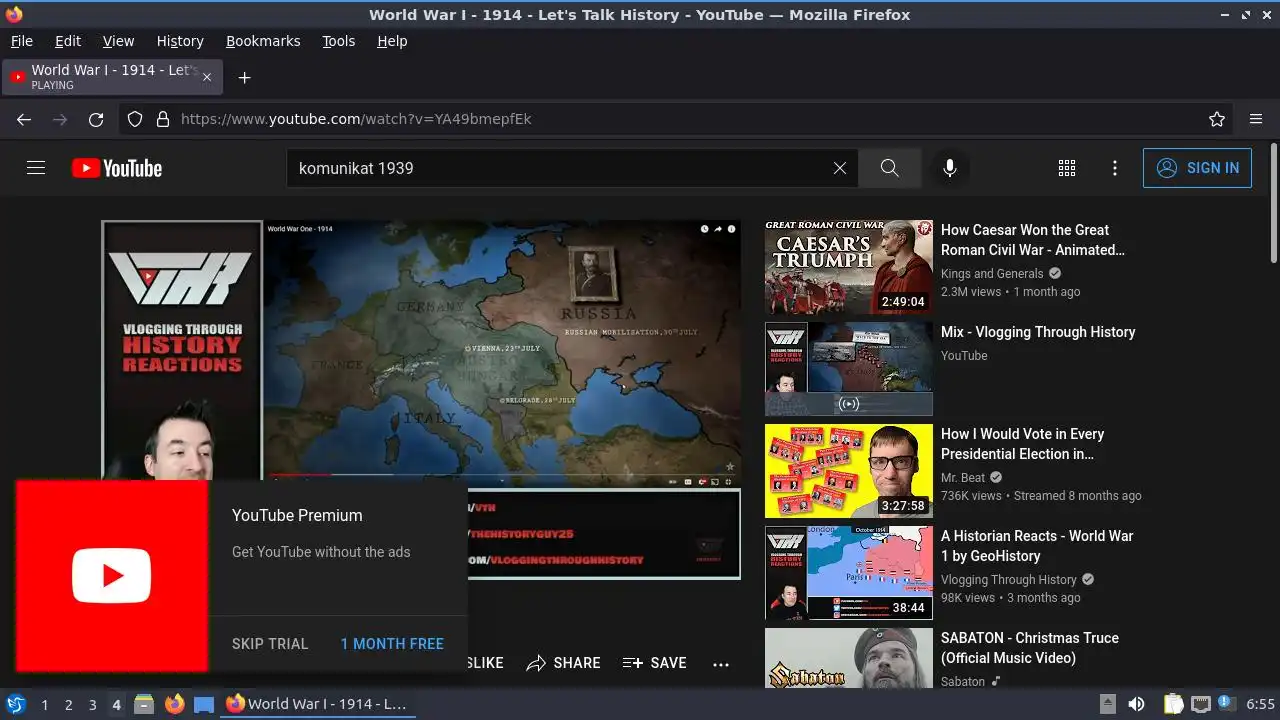The image size is (1280, 720).
Task: Click Firefox's forward arrow
Action: (60, 119)
